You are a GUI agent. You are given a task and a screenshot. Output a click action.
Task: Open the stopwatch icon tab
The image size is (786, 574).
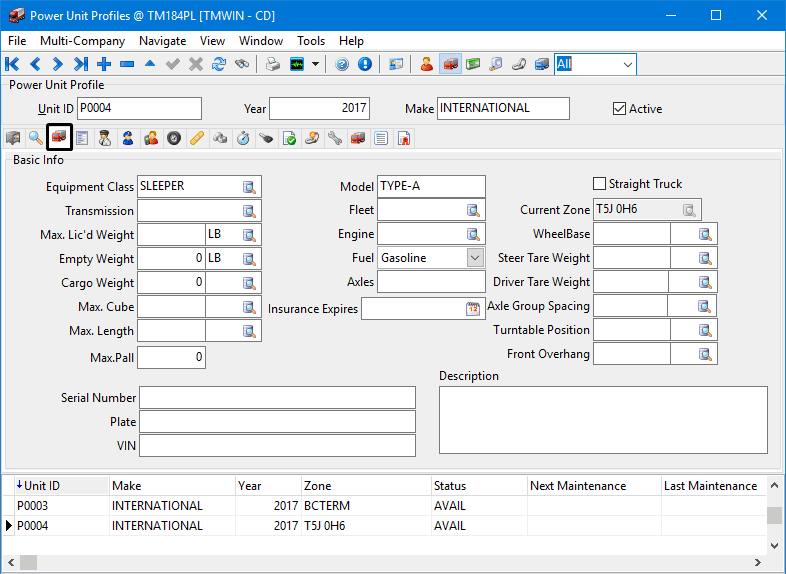coord(243,138)
